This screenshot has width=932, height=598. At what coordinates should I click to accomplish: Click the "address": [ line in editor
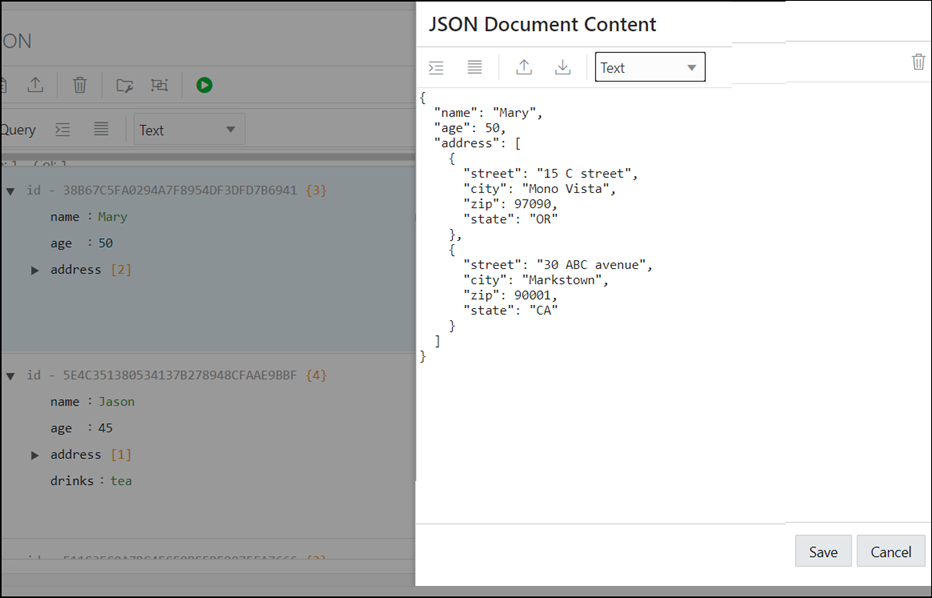[477, 143]
